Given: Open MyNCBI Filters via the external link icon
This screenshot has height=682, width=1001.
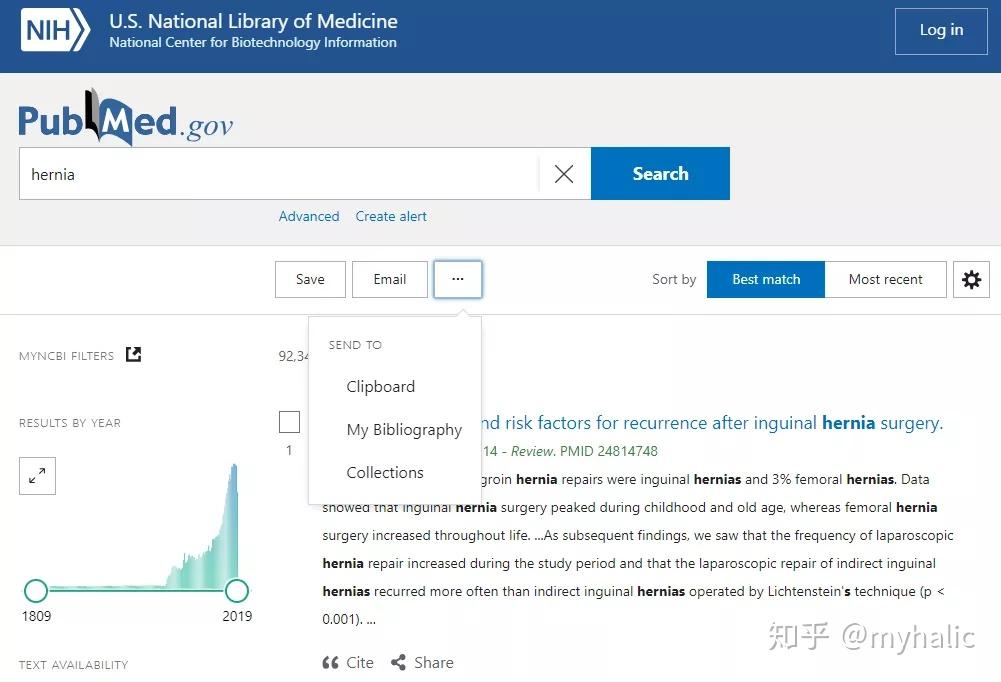Looking at the screenshot, I should [x=133, y=354].
